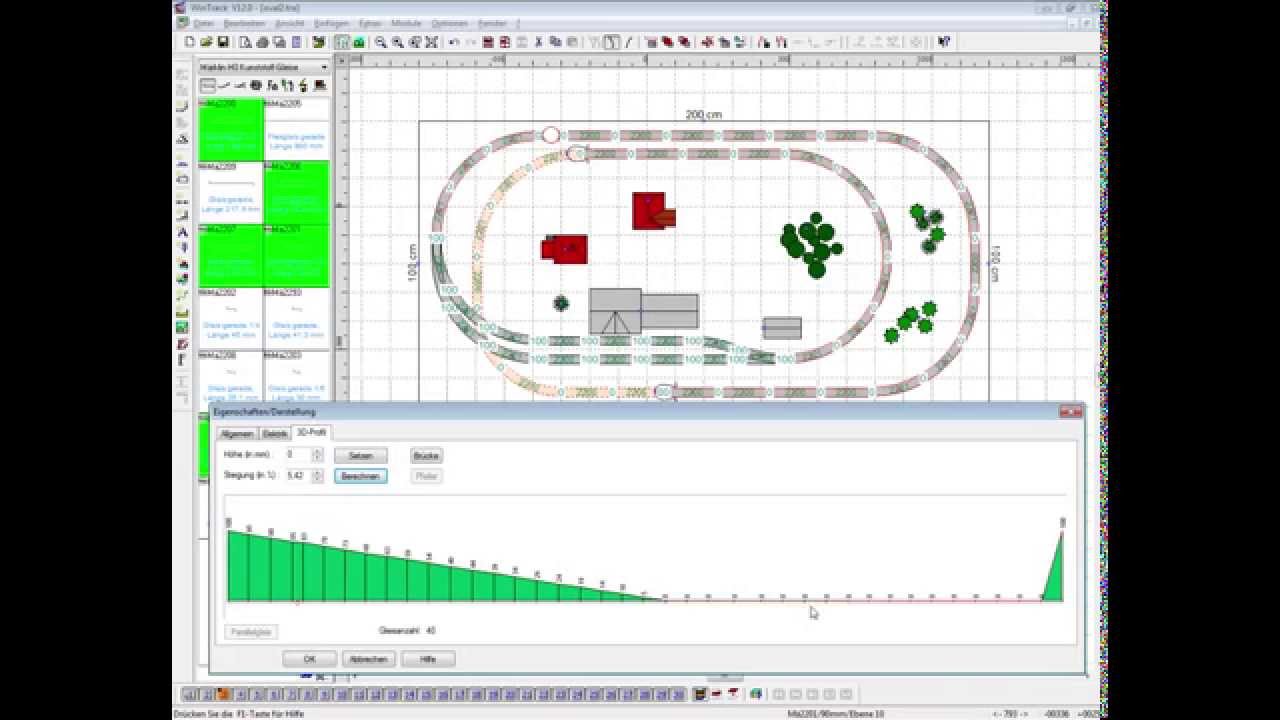This screenshot has height=720, width=1280.
Task: Click the Brücke button
Action: (x=426, y=455)
